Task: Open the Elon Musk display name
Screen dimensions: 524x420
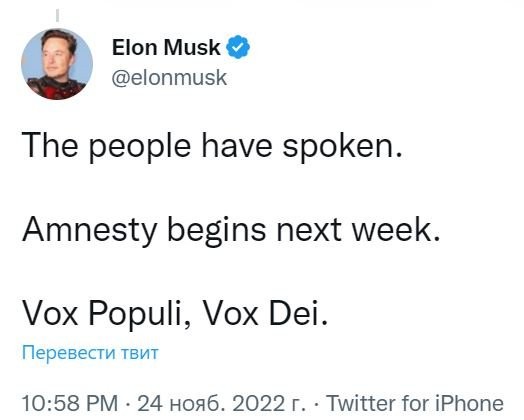Action: [x=166, y=47]
